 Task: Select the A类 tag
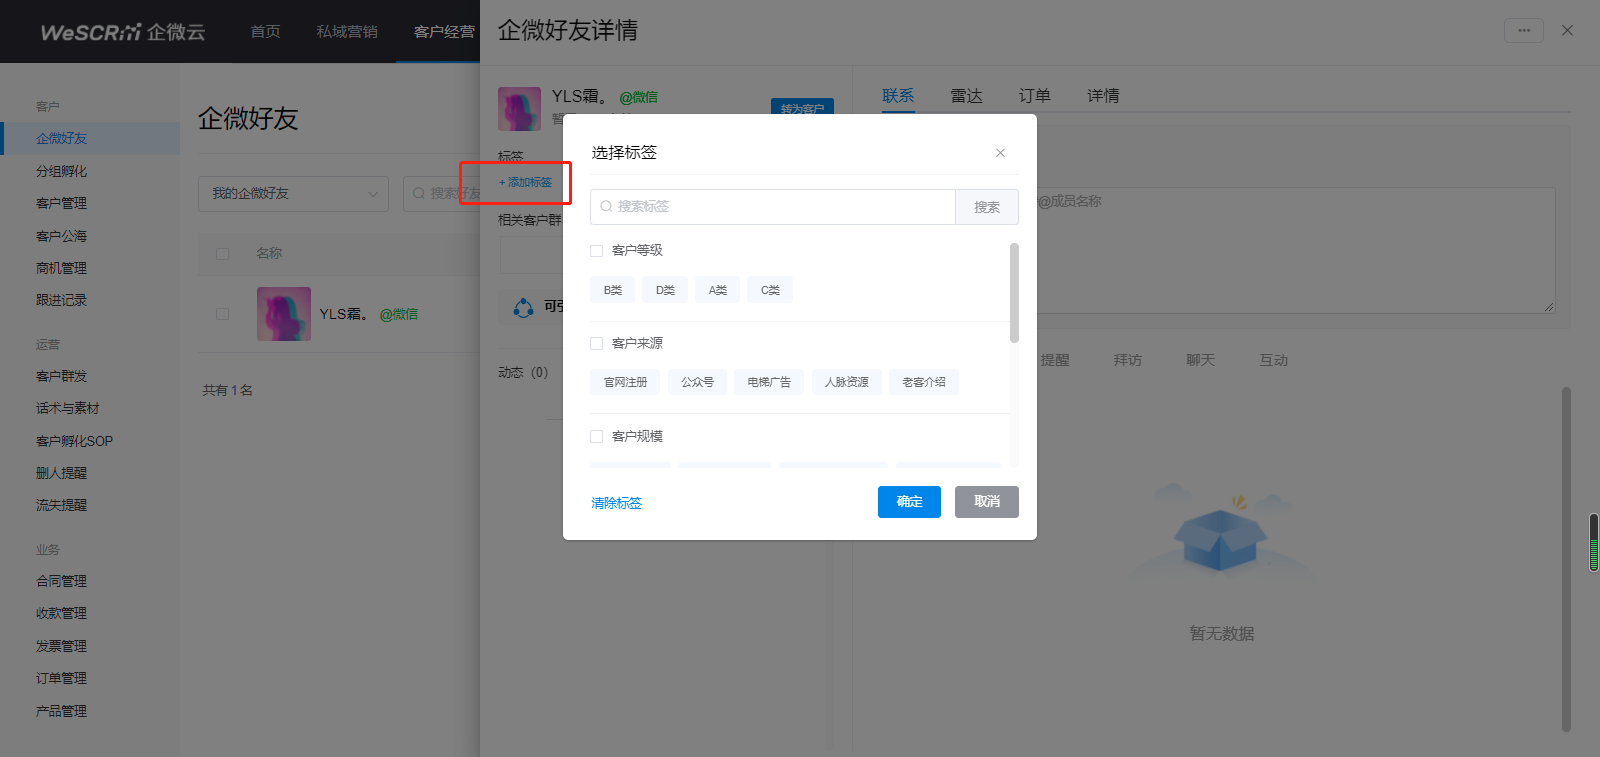point(717,290)
